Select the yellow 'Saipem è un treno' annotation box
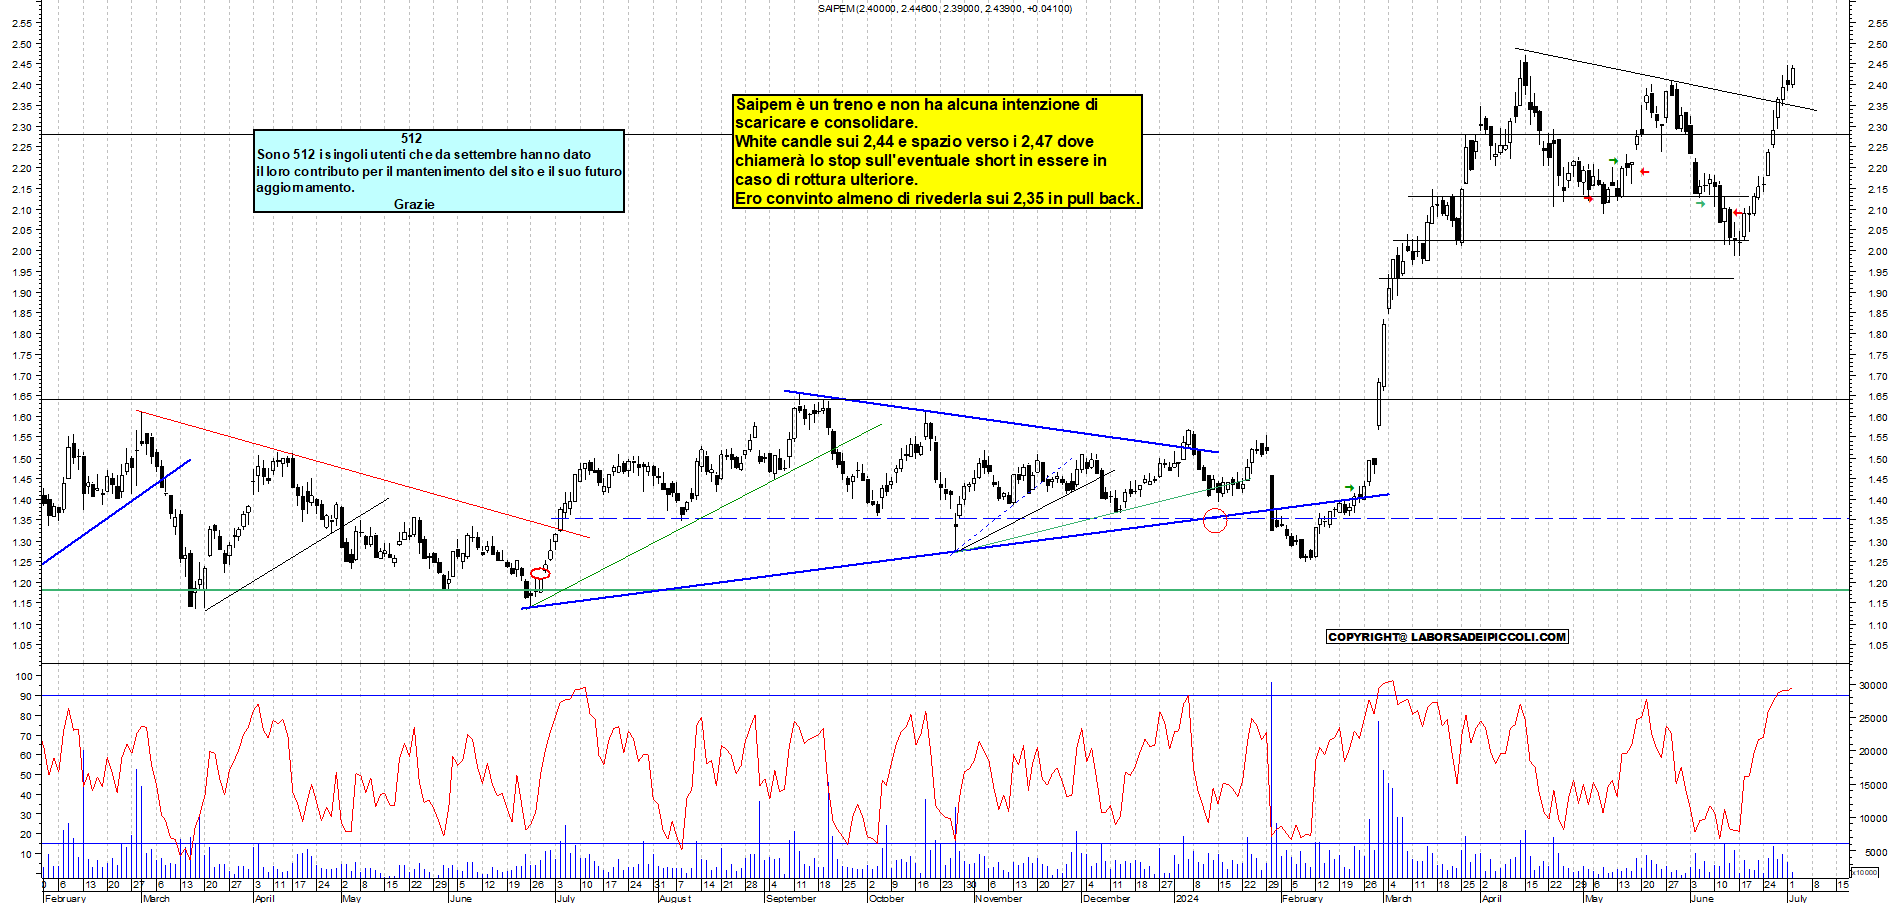The image size is (1890, 903). (x=937, y=151)
